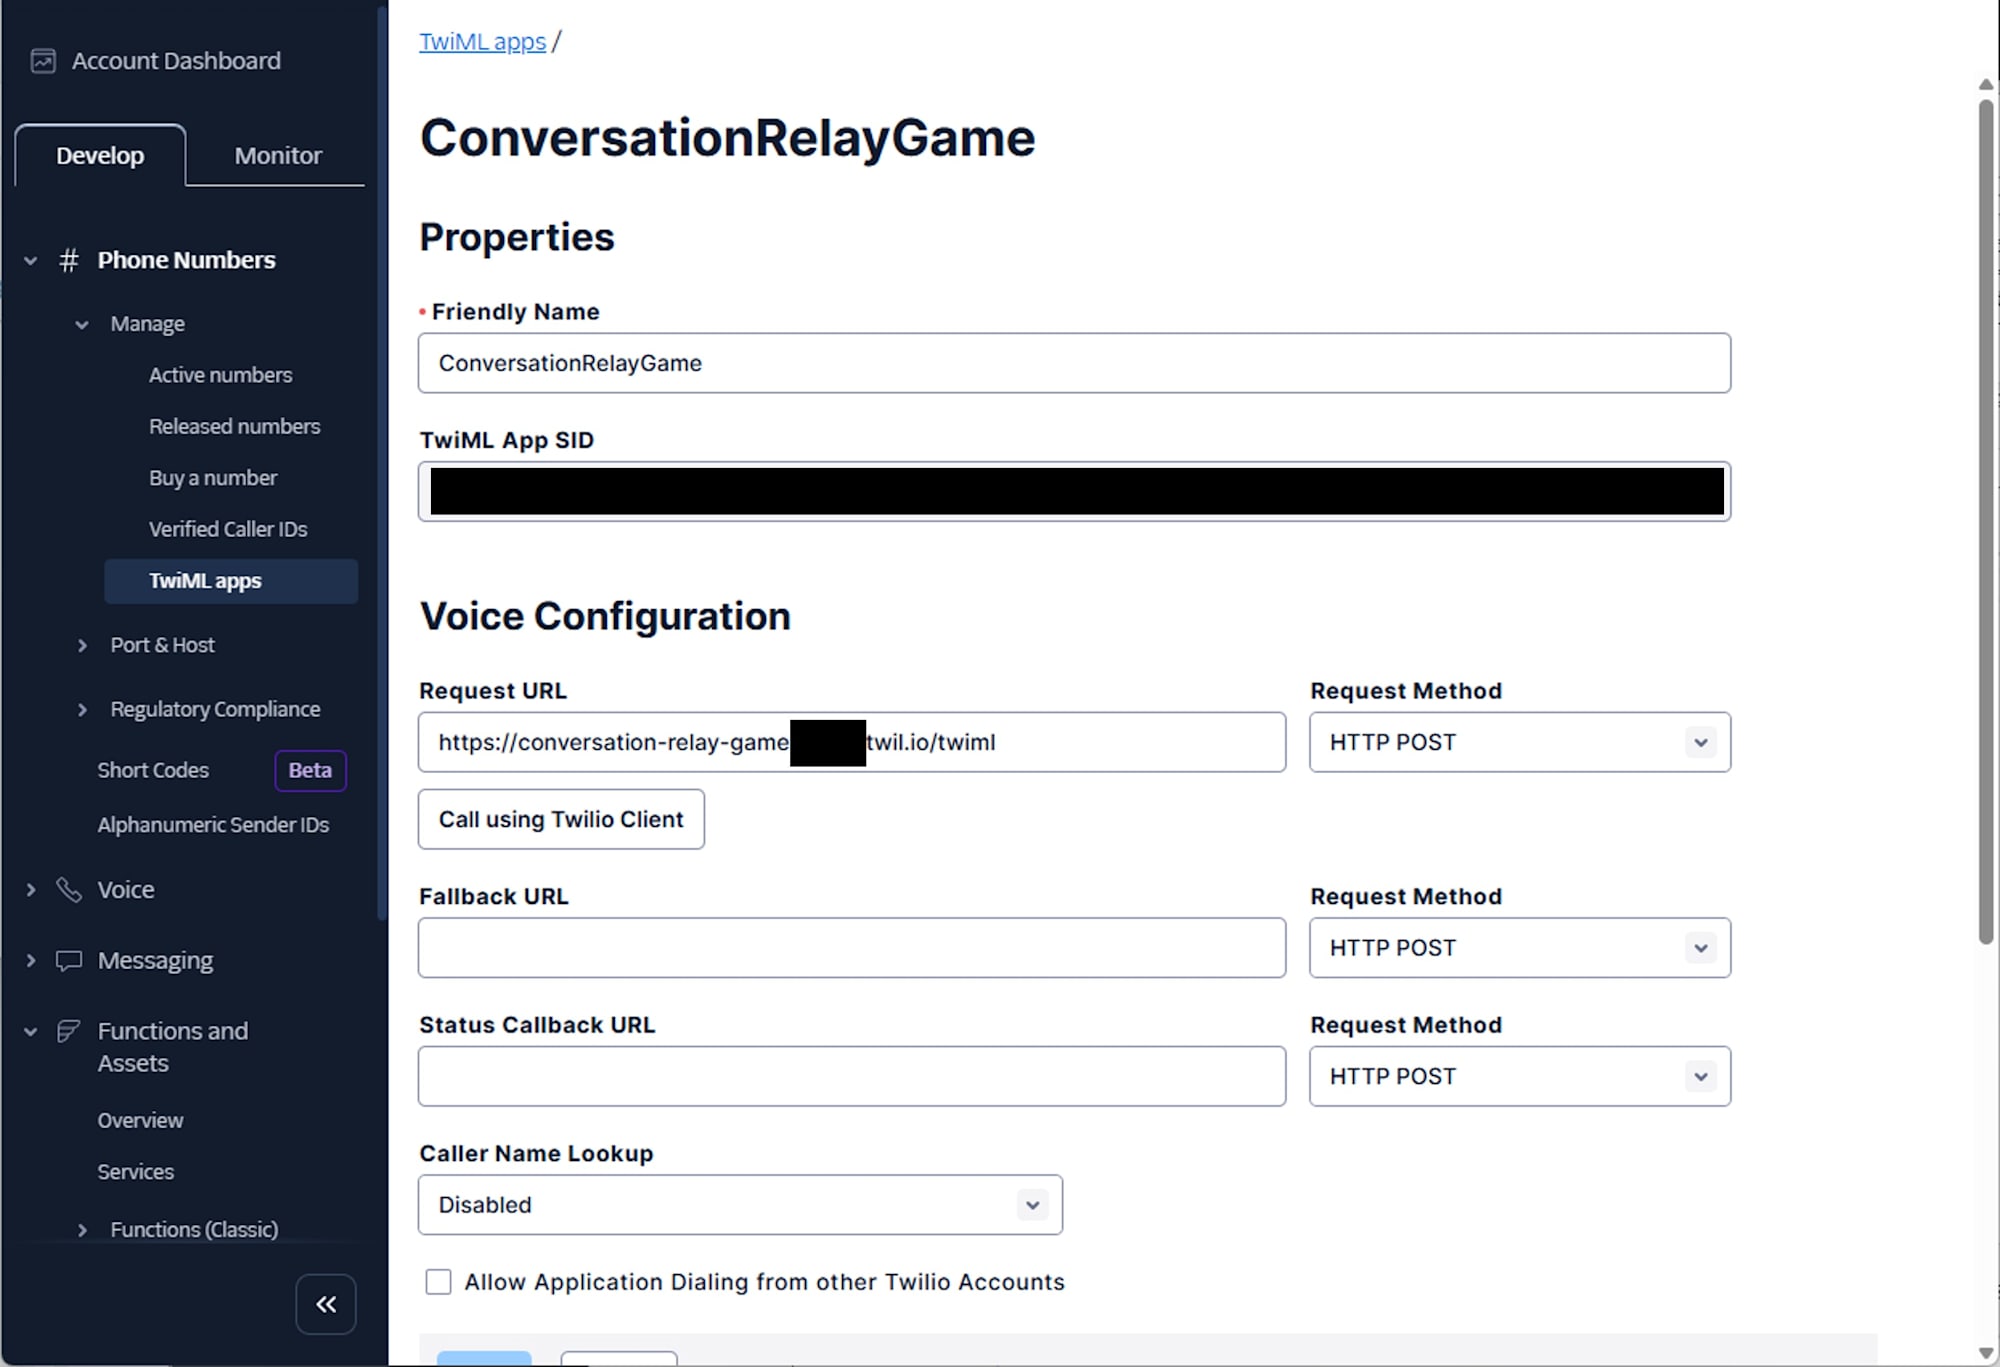2000x1367 pixels.
Task: Open Services under Functions and Assets
Action: (135, 1172)
